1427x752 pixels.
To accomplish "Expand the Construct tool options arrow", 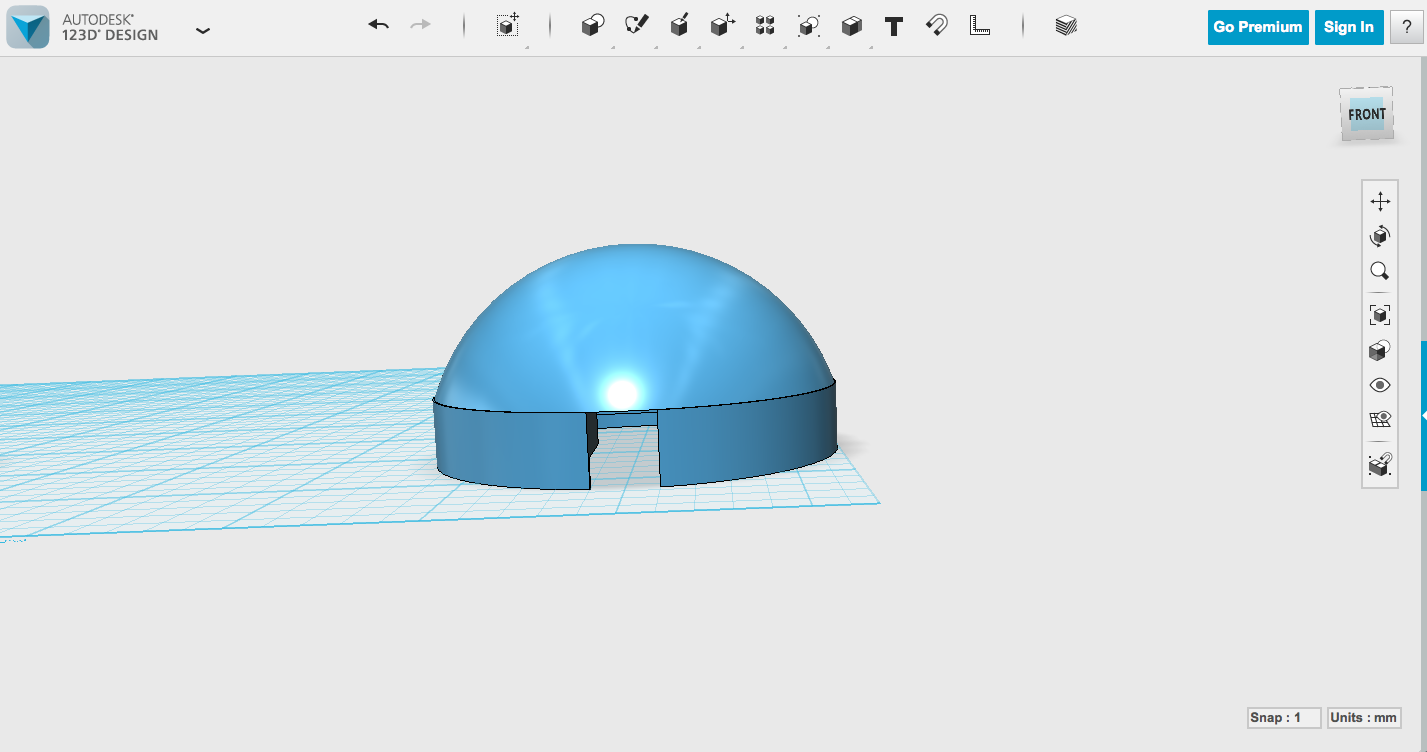I will [x=698, y=45].
